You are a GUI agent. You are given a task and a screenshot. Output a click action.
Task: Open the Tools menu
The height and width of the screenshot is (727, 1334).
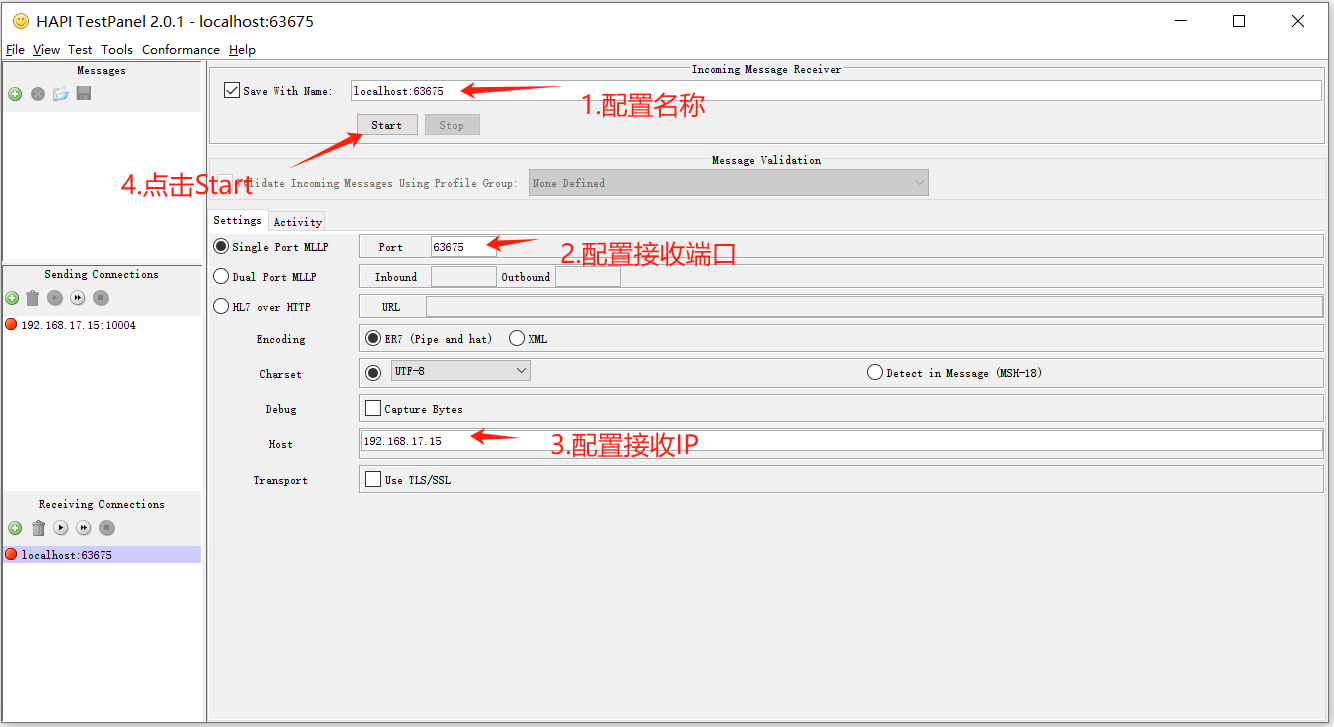(116, 50)
